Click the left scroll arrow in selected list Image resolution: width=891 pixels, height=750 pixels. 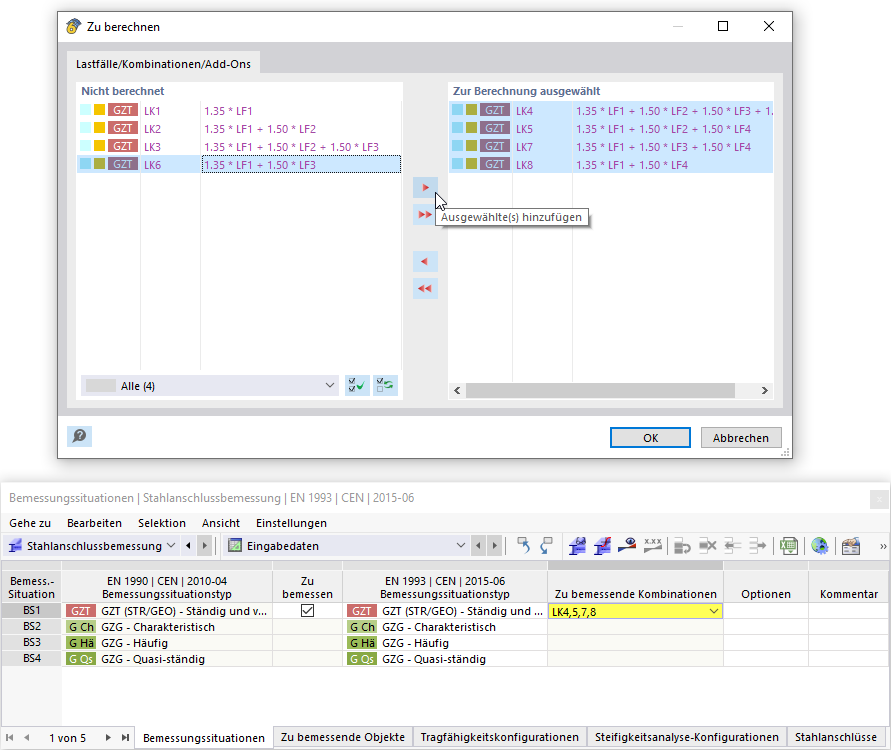point(457,390)
